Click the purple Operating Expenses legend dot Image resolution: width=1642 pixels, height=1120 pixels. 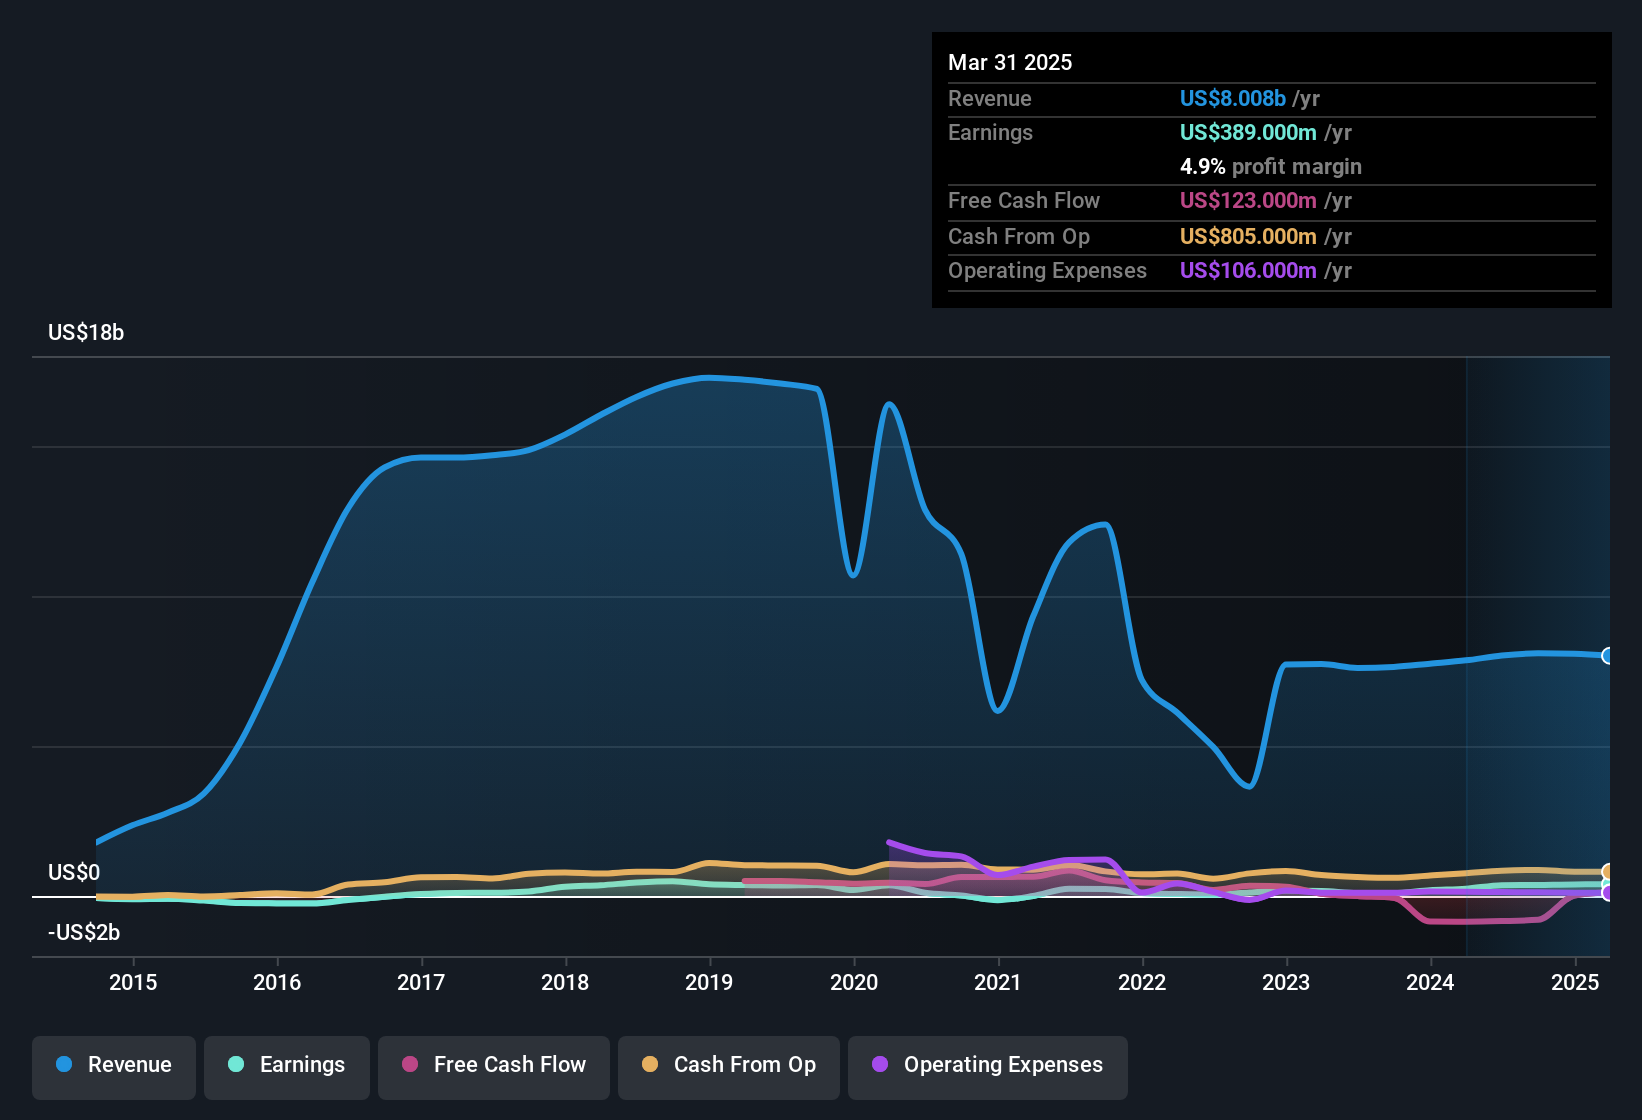coord(880,1064)
